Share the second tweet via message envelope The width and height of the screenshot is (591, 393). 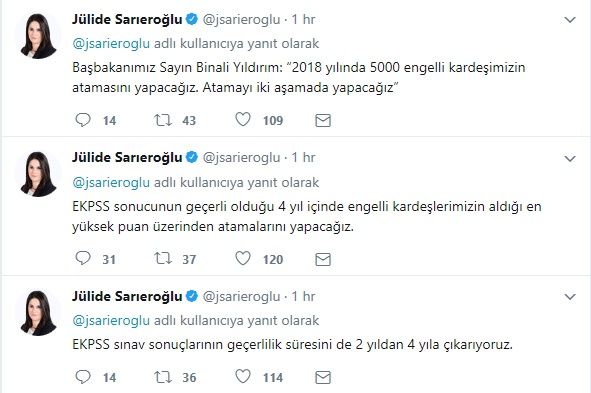(x=323, y=259)
